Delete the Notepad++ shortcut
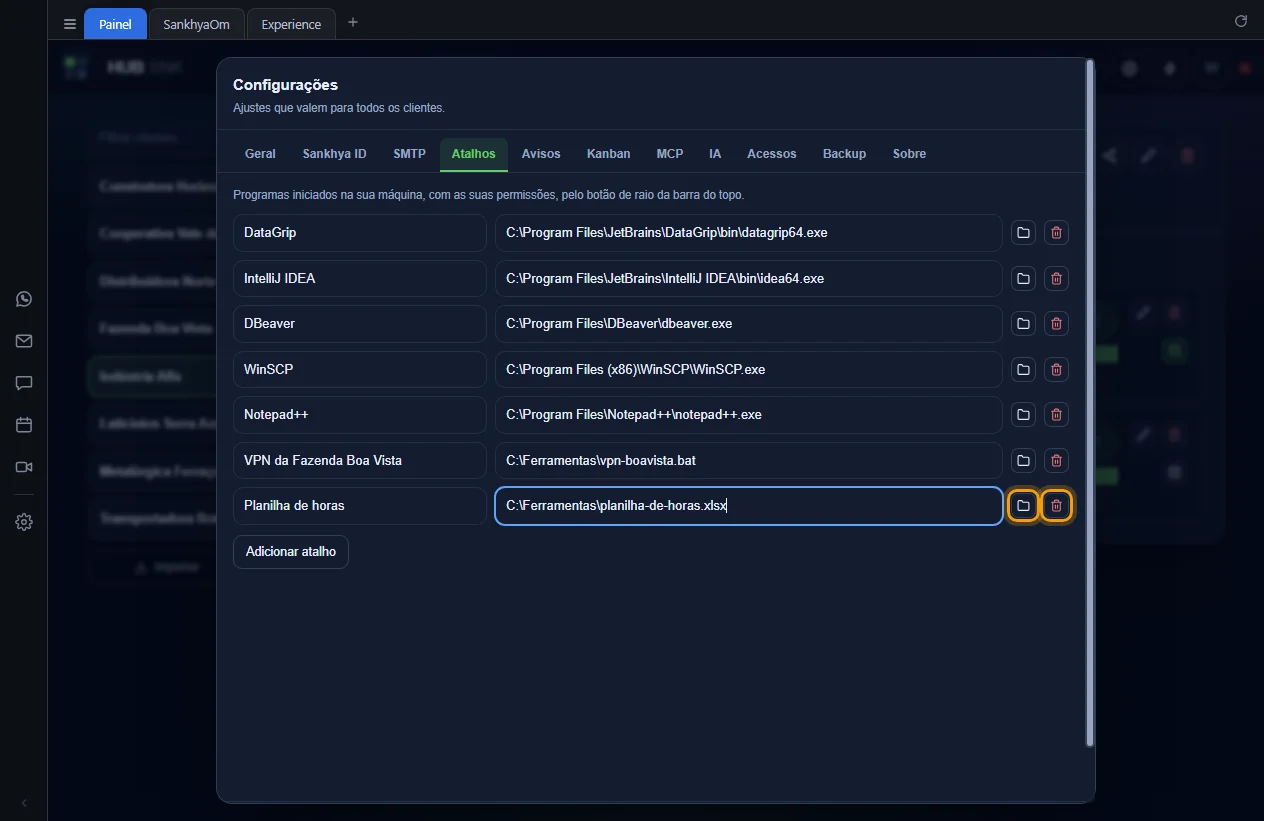The width and height of the screenshot is (1264, 821). [1056, 415]
